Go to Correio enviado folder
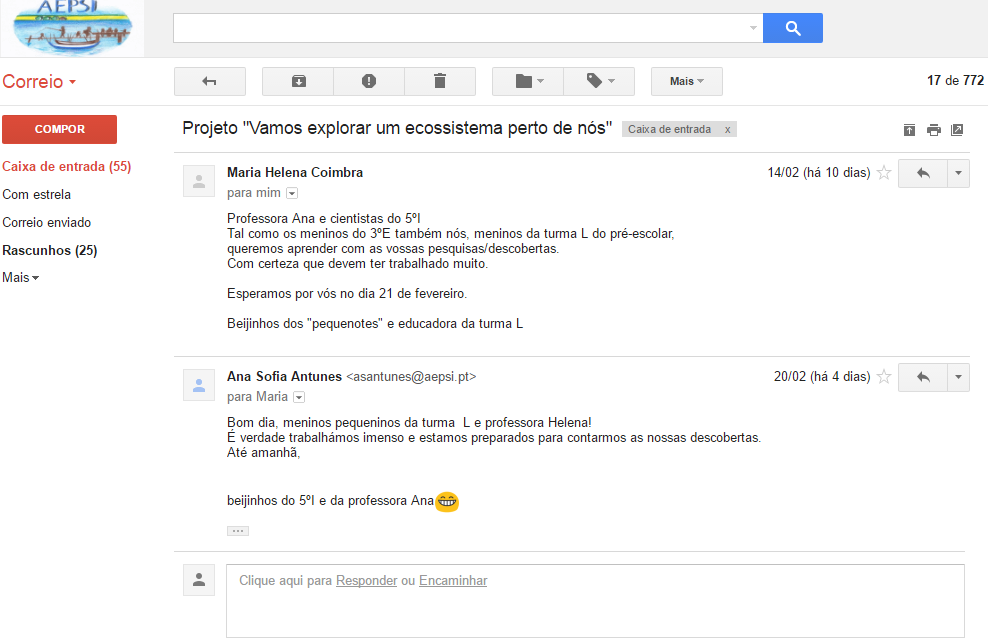The height and width of the screenshot is (643, 988). click(x=46, y=222)
